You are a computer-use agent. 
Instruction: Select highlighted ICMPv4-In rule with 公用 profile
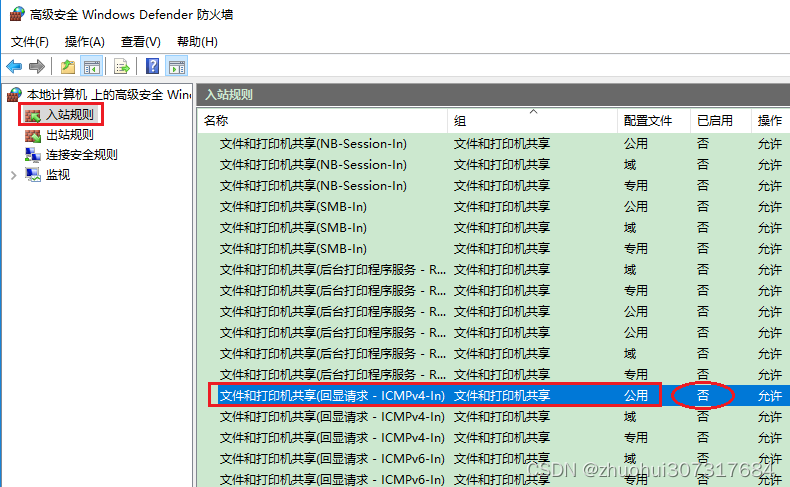pos(494,396)
